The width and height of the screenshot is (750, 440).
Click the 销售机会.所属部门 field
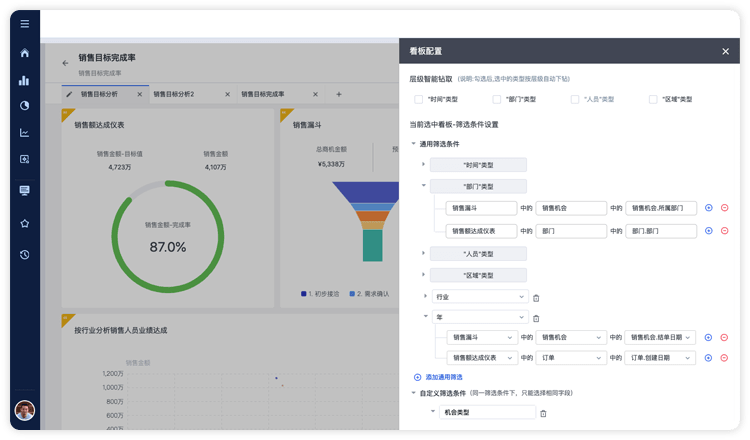pos(661,208)
